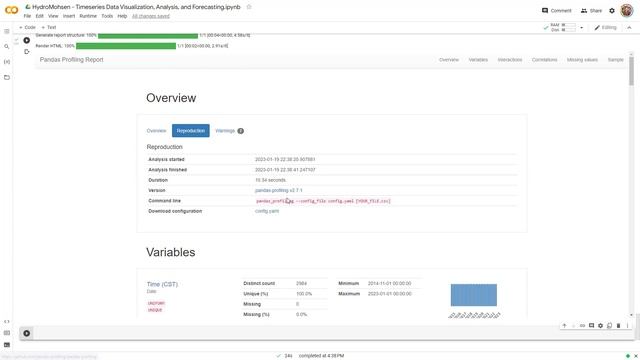Open the find and replace sidebar

click(x=7, y=47)
